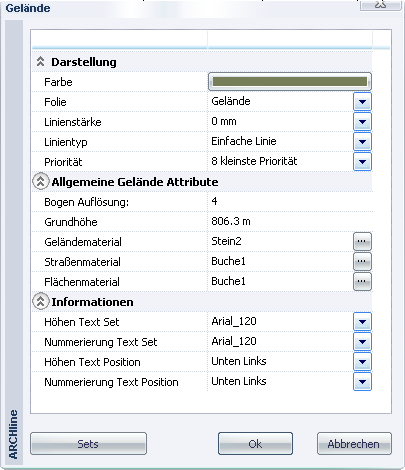
Task: Collapse the Informationen section
Action: [41, 302]
